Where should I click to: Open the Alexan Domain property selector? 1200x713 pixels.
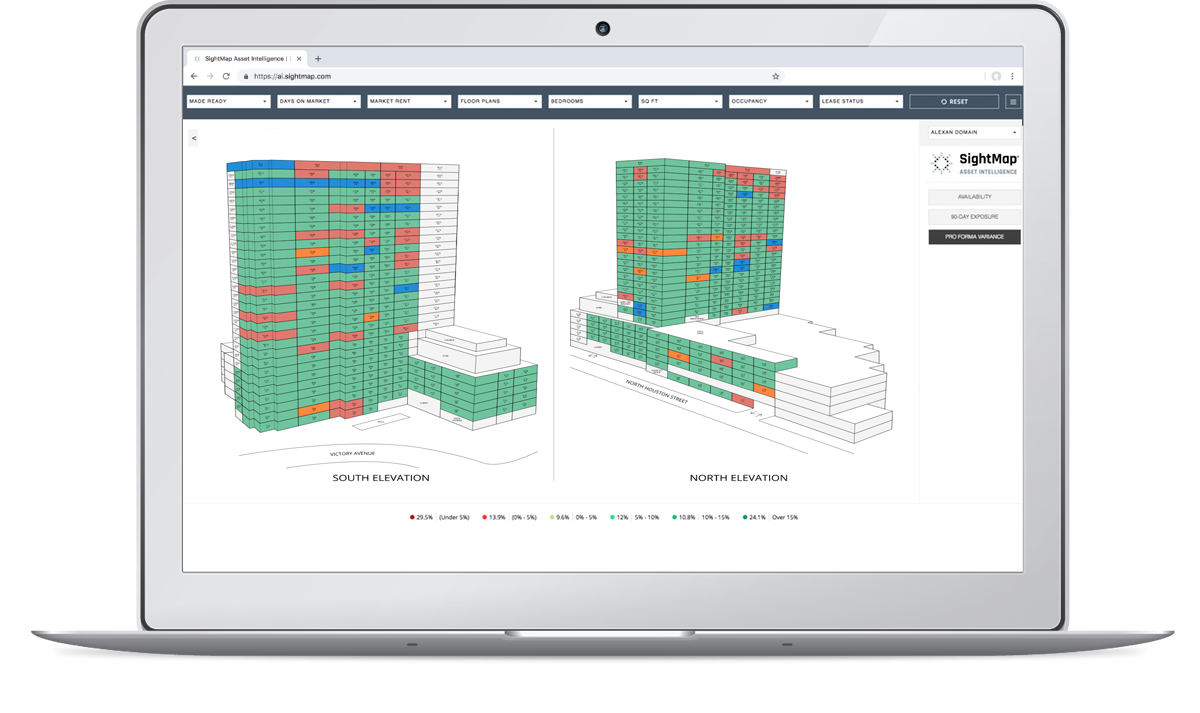[x=973, y=132]
